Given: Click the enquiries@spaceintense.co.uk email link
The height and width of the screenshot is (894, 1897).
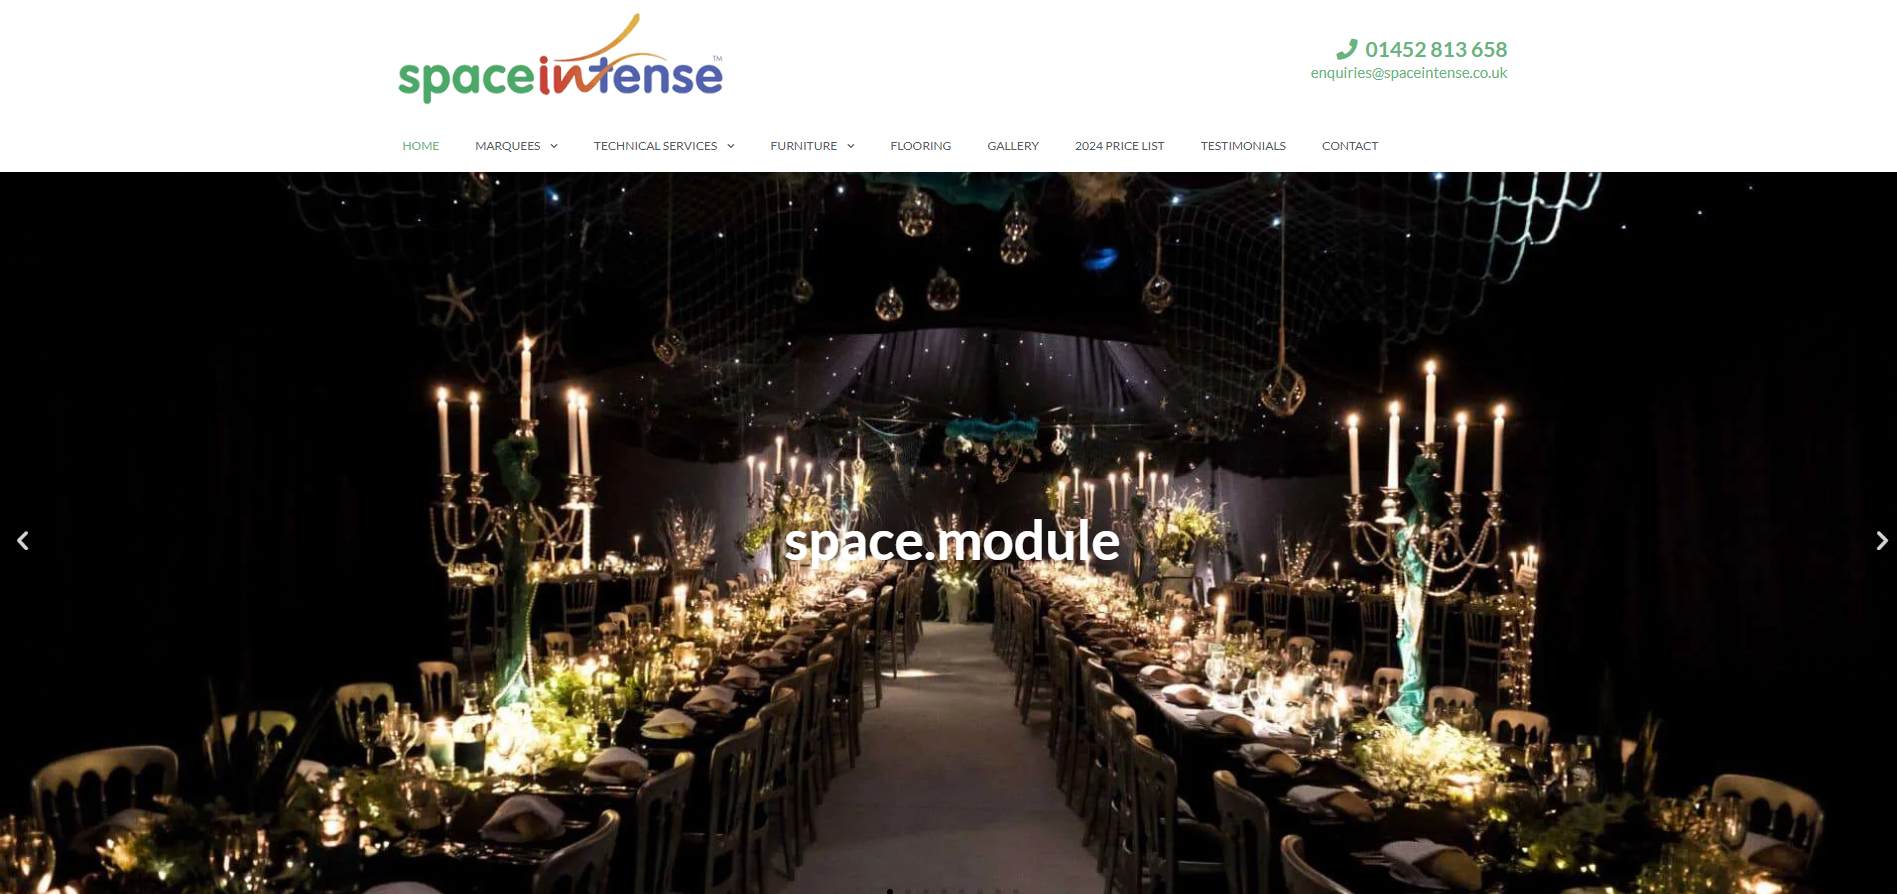Looking at the screenshot, I should pos(1409,73).
